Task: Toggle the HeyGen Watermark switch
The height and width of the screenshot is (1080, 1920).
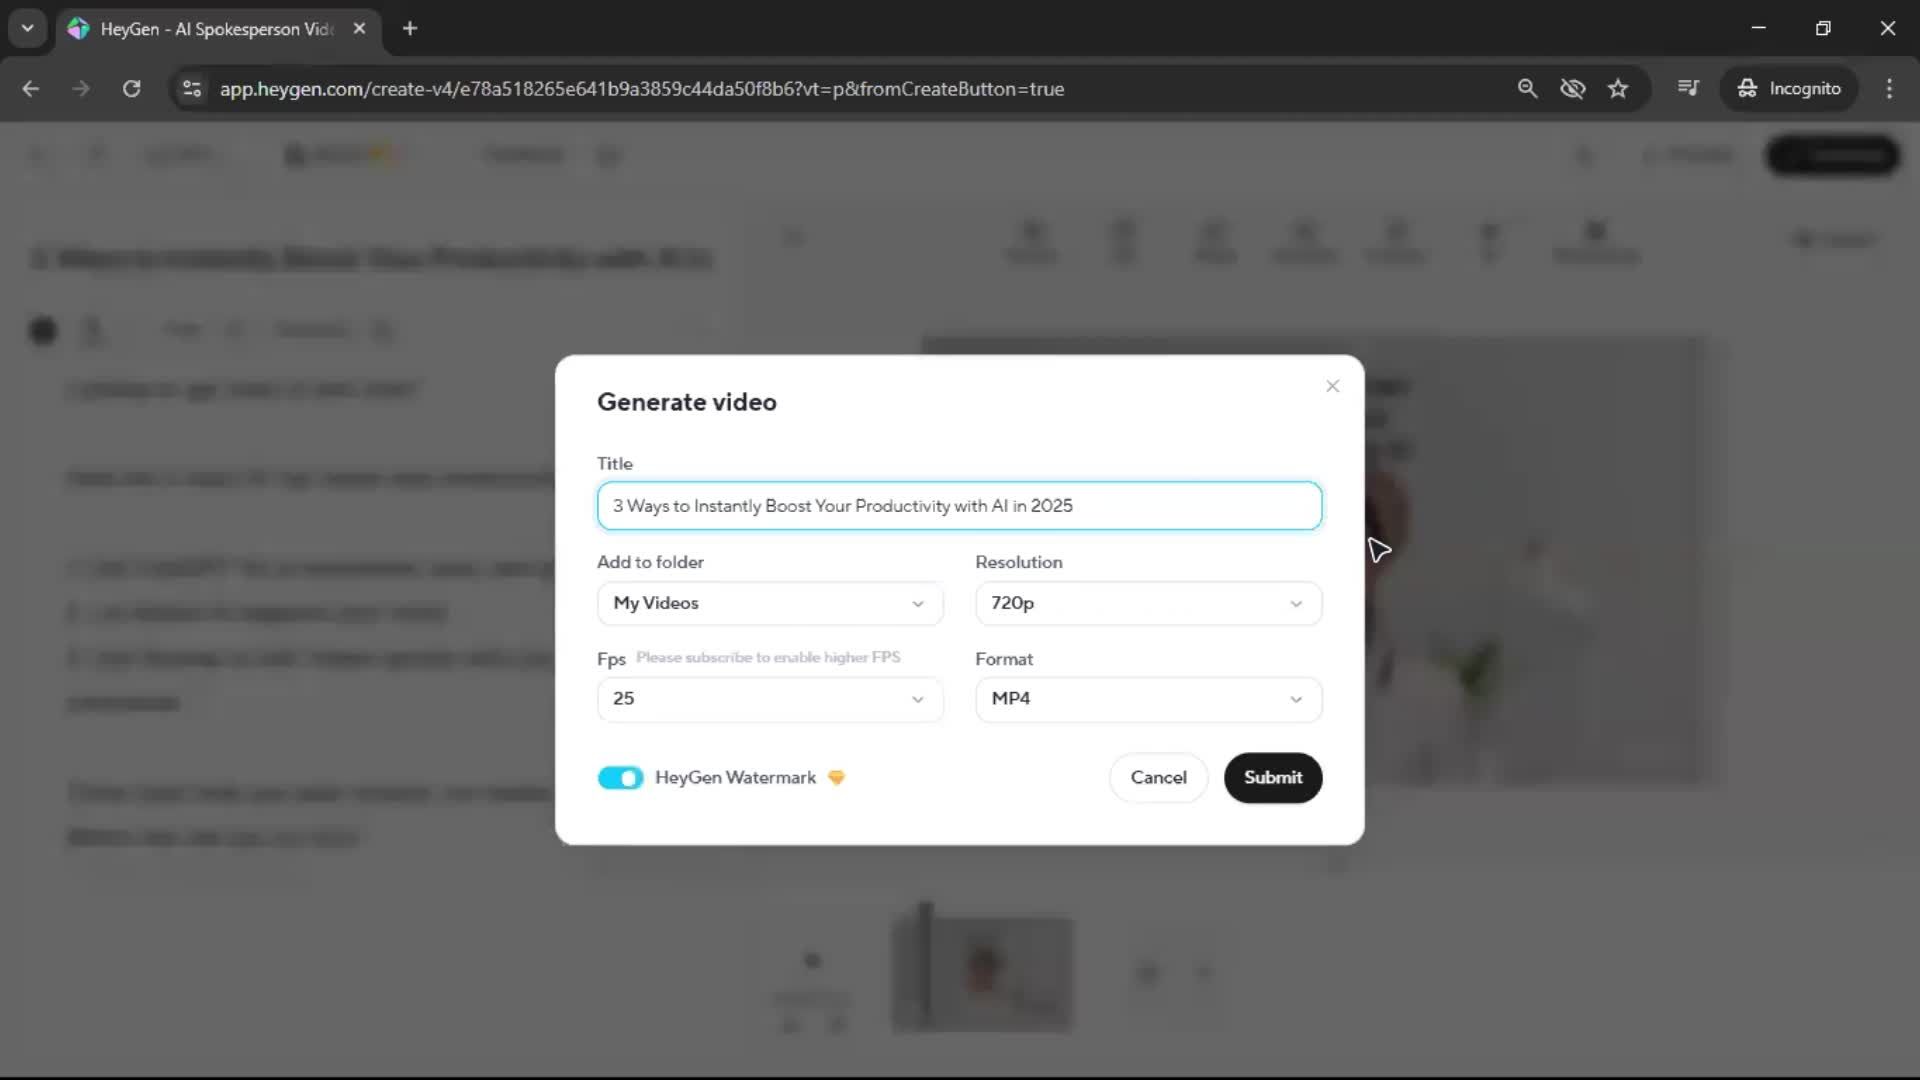Action: [x=620, y=778]
